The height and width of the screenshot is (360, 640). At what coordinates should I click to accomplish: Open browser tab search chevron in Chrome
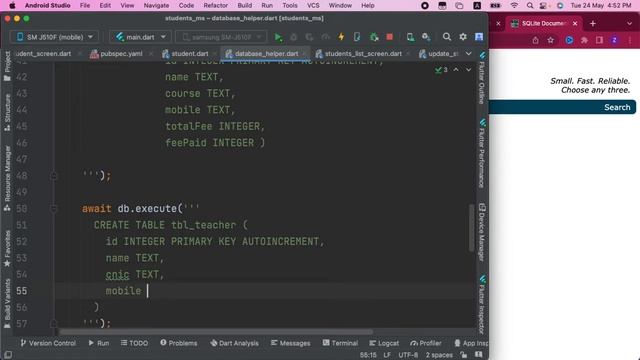pos(629,24)
